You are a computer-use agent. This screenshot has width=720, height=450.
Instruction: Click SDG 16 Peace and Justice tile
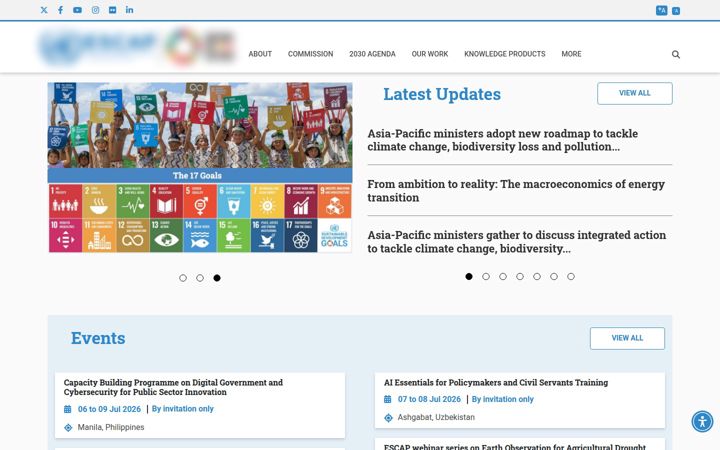click(267, 235)
